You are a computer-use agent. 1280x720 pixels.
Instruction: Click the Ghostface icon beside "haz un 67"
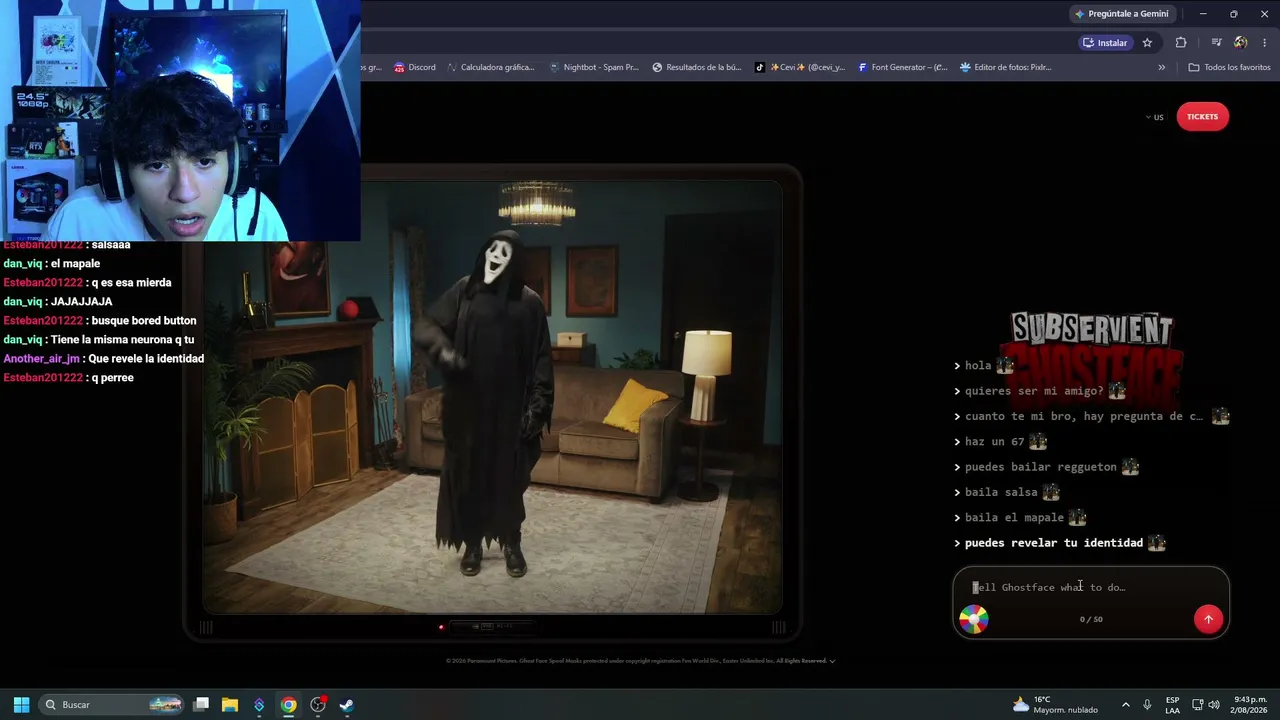(x=1038, y=442)
